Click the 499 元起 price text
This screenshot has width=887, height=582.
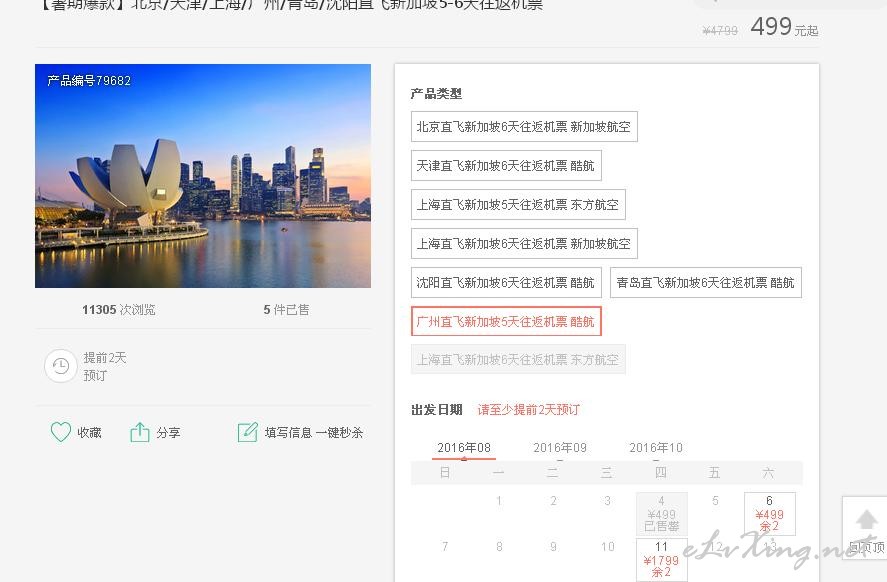click(x=784, y=27)
